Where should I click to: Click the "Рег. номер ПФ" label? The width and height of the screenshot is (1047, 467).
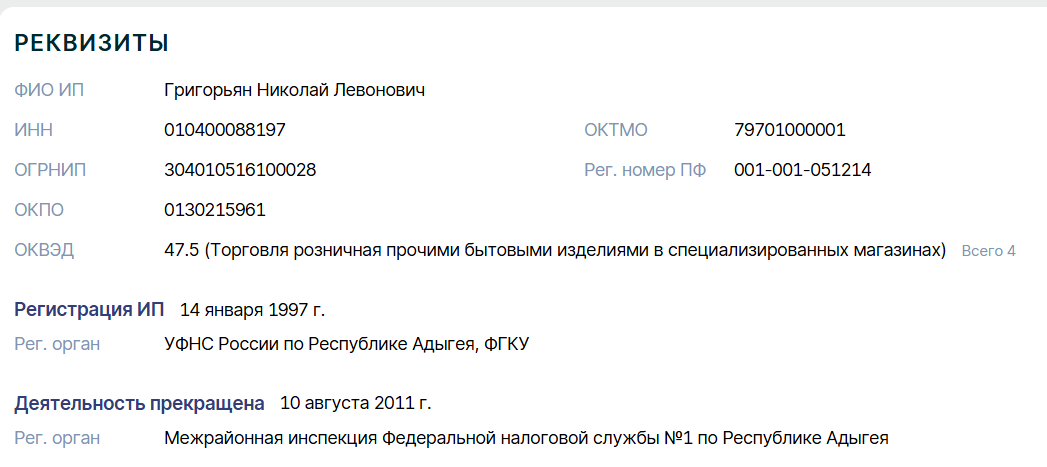(645, 170)
